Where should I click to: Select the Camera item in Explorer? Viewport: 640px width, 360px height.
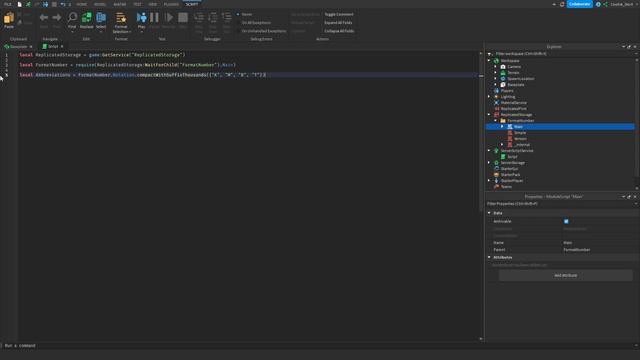(x=514, y=67)
